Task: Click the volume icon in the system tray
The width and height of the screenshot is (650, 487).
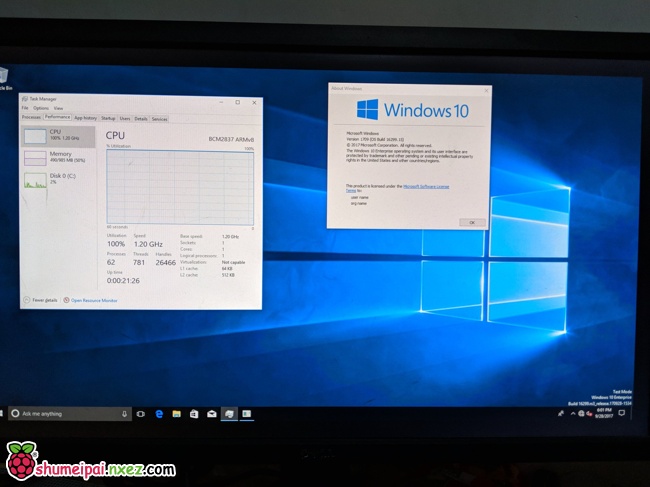Action: click(589, 413)
